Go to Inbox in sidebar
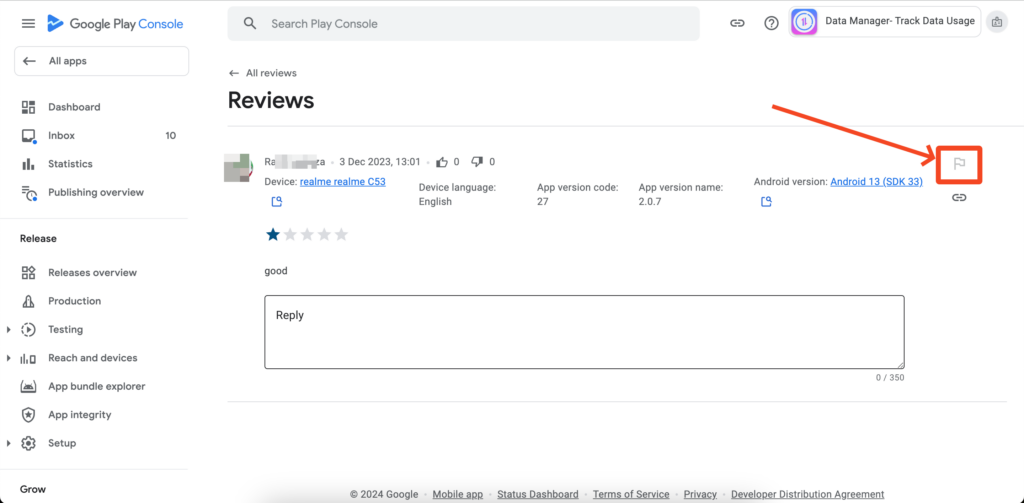This screenshot has width=1024, height=503. pos(61,135)
